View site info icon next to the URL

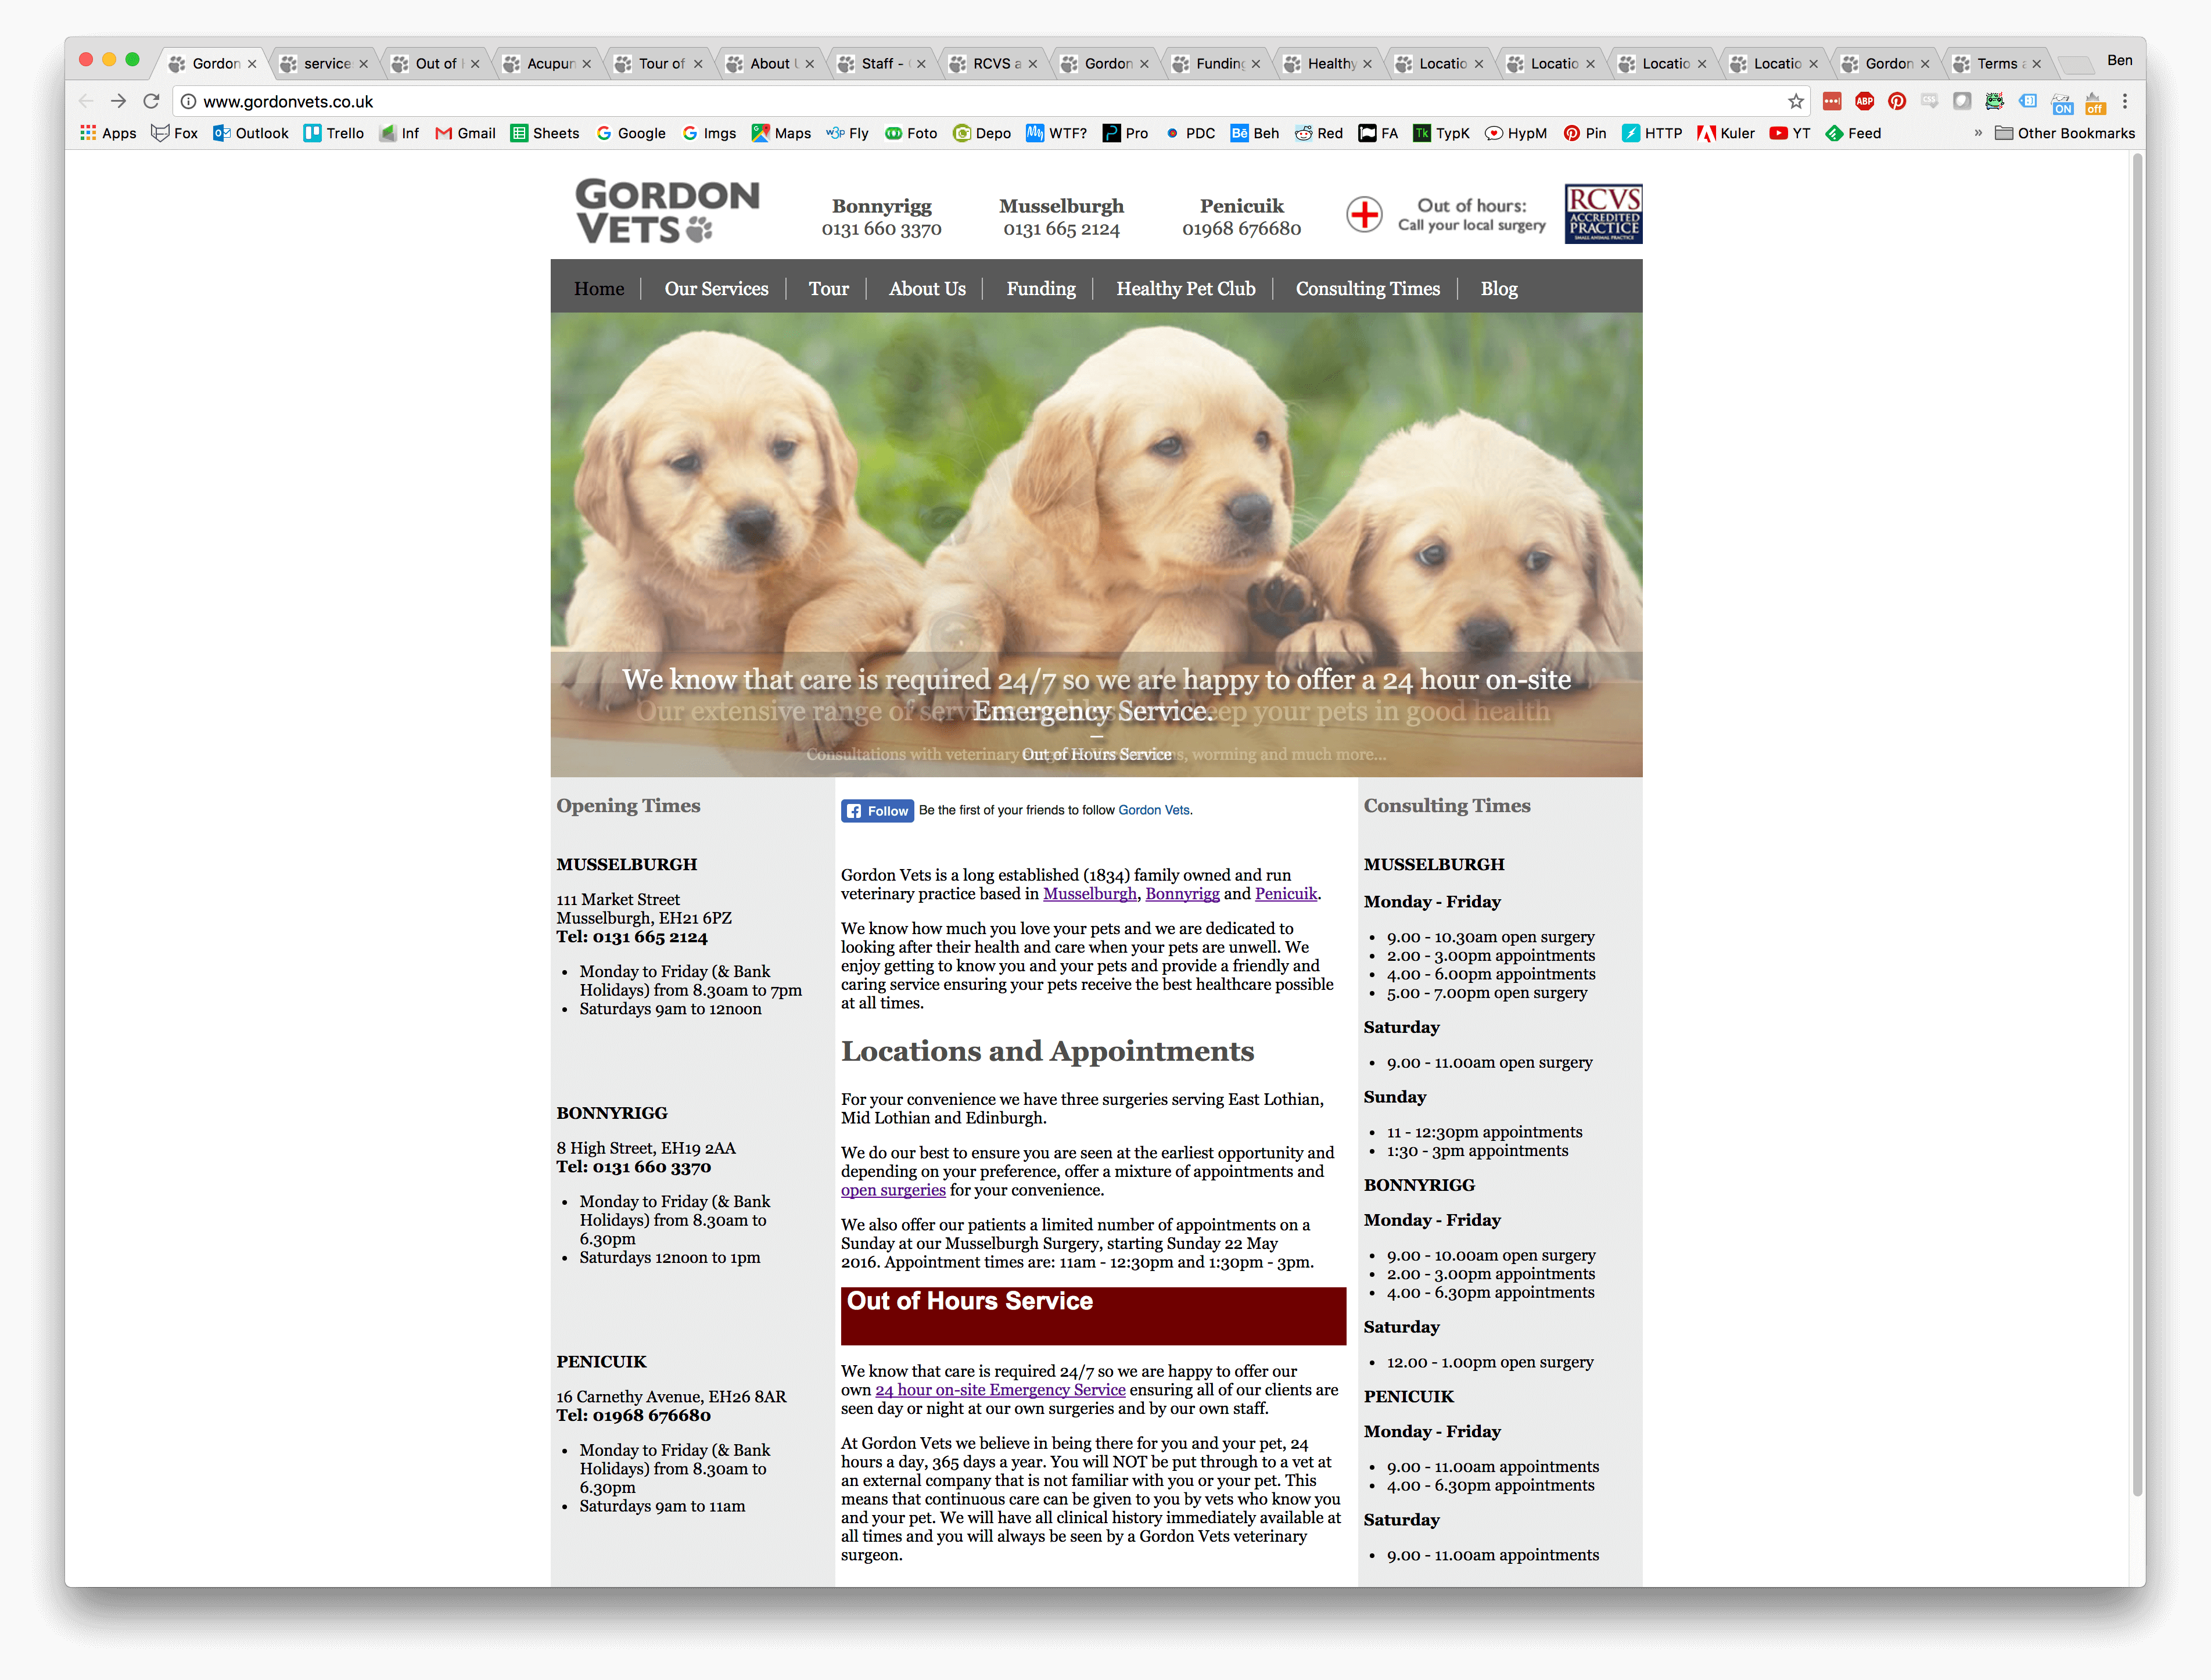coord(188,101)
